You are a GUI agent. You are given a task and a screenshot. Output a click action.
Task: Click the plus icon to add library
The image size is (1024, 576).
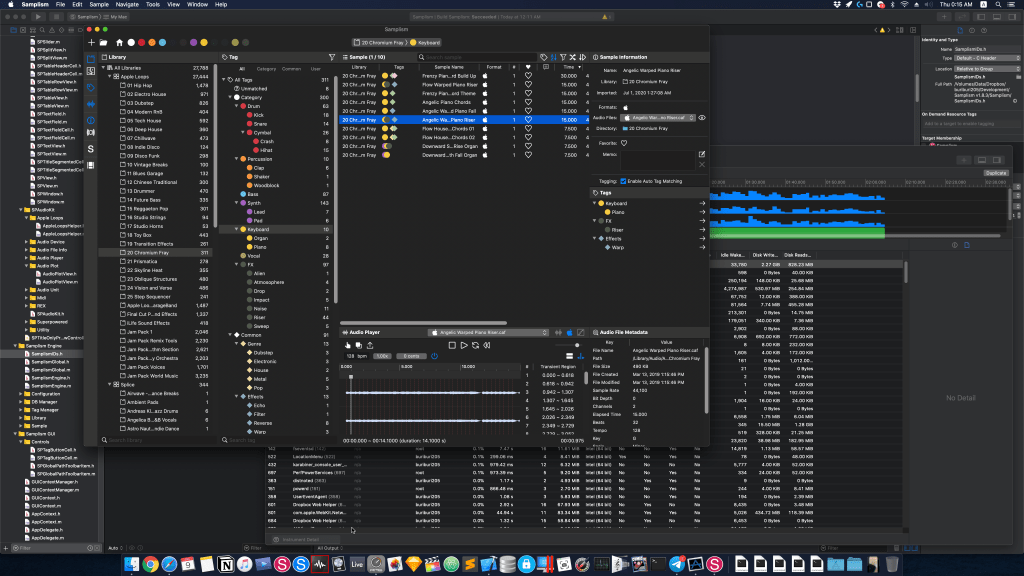[x=91, y=43]
